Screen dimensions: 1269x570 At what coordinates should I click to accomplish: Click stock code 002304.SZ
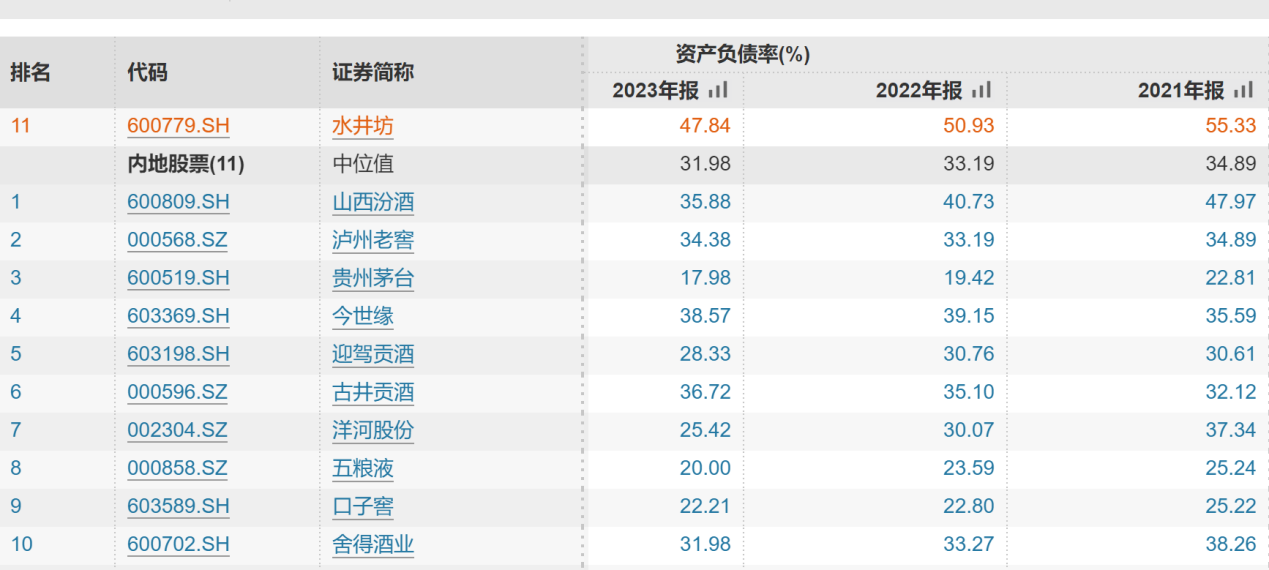[177, 430]
